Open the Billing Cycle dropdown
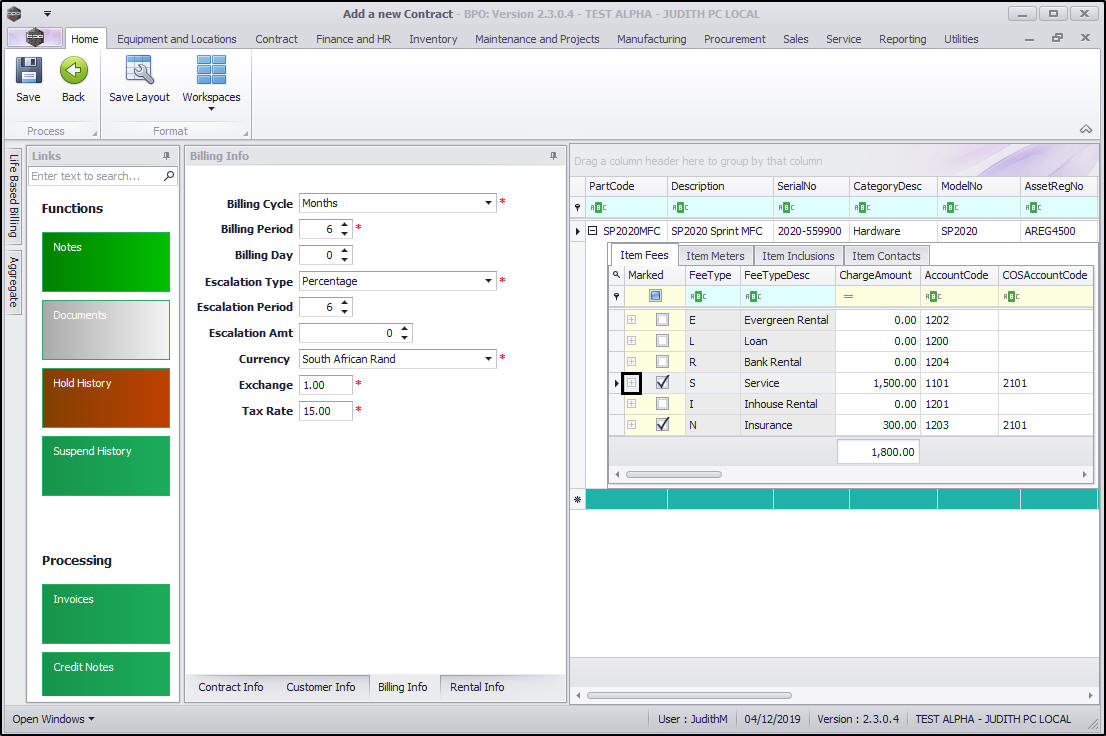 pos(489,203)
